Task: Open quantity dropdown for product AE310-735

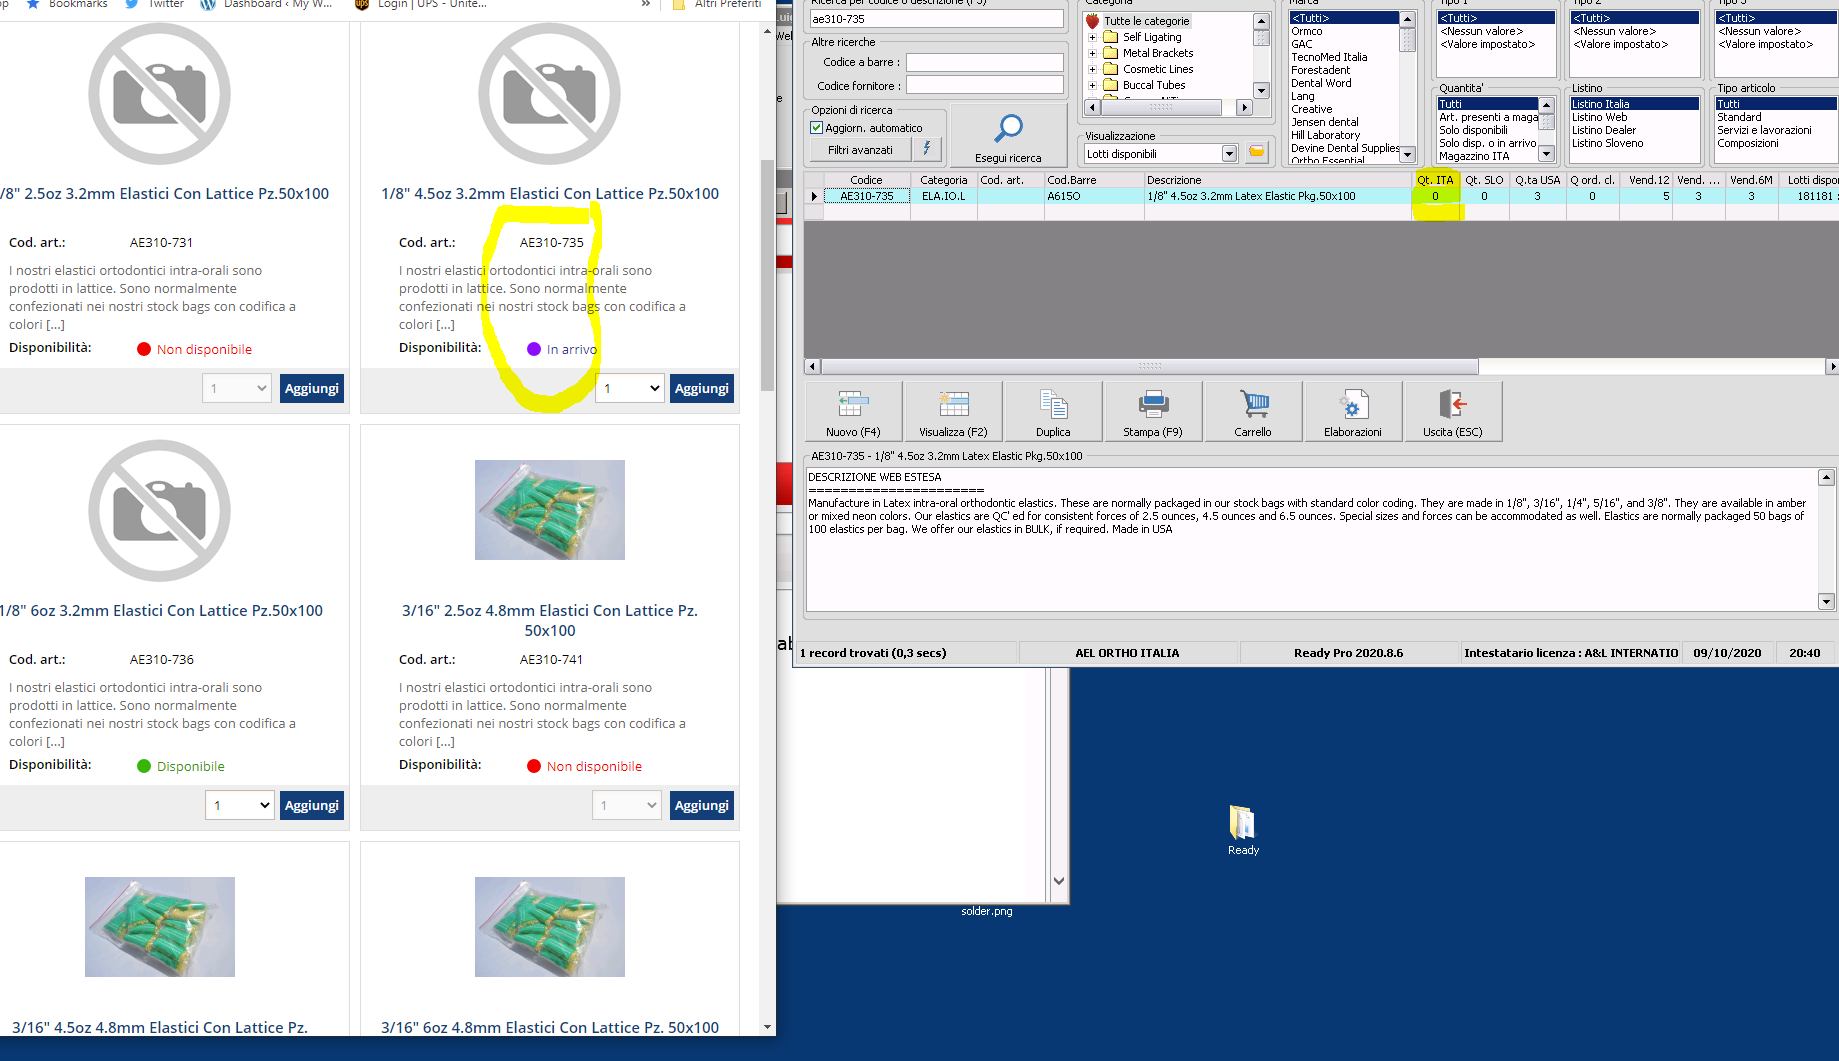Action: coord(630,388)
